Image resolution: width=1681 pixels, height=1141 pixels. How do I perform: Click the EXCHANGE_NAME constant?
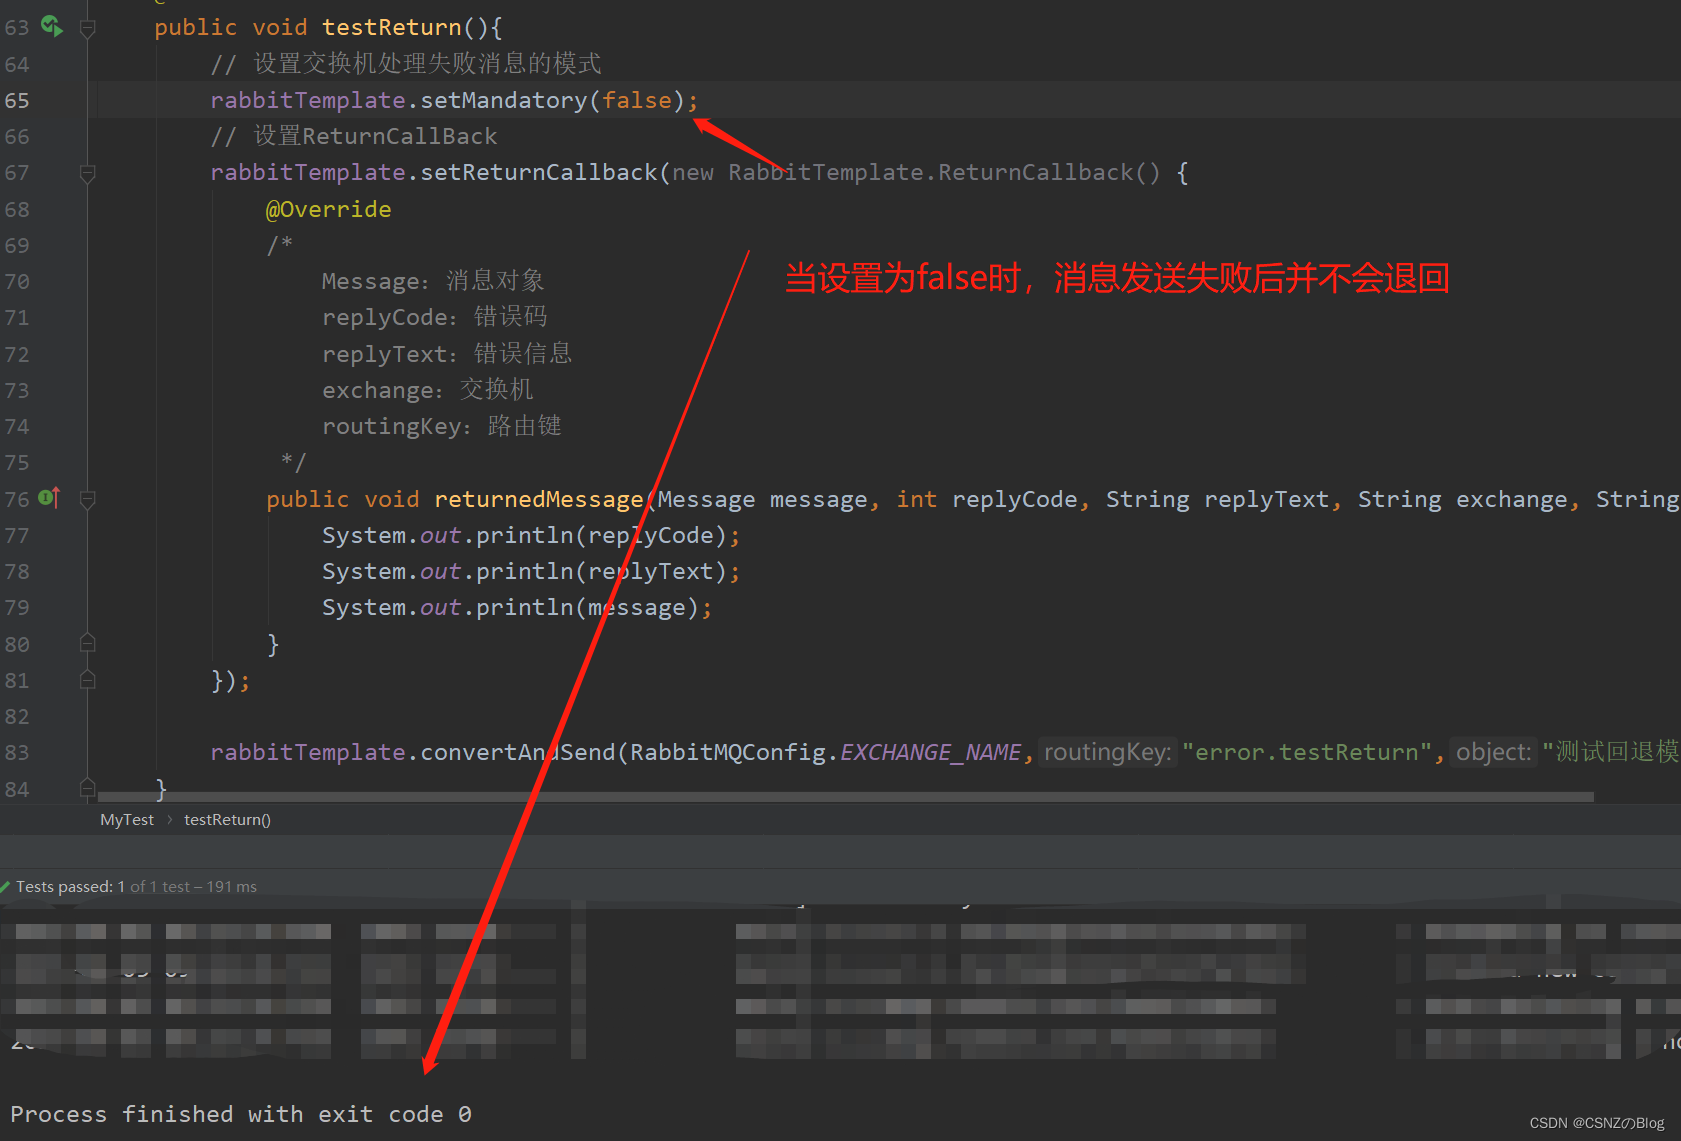click(x=930, y=752)
